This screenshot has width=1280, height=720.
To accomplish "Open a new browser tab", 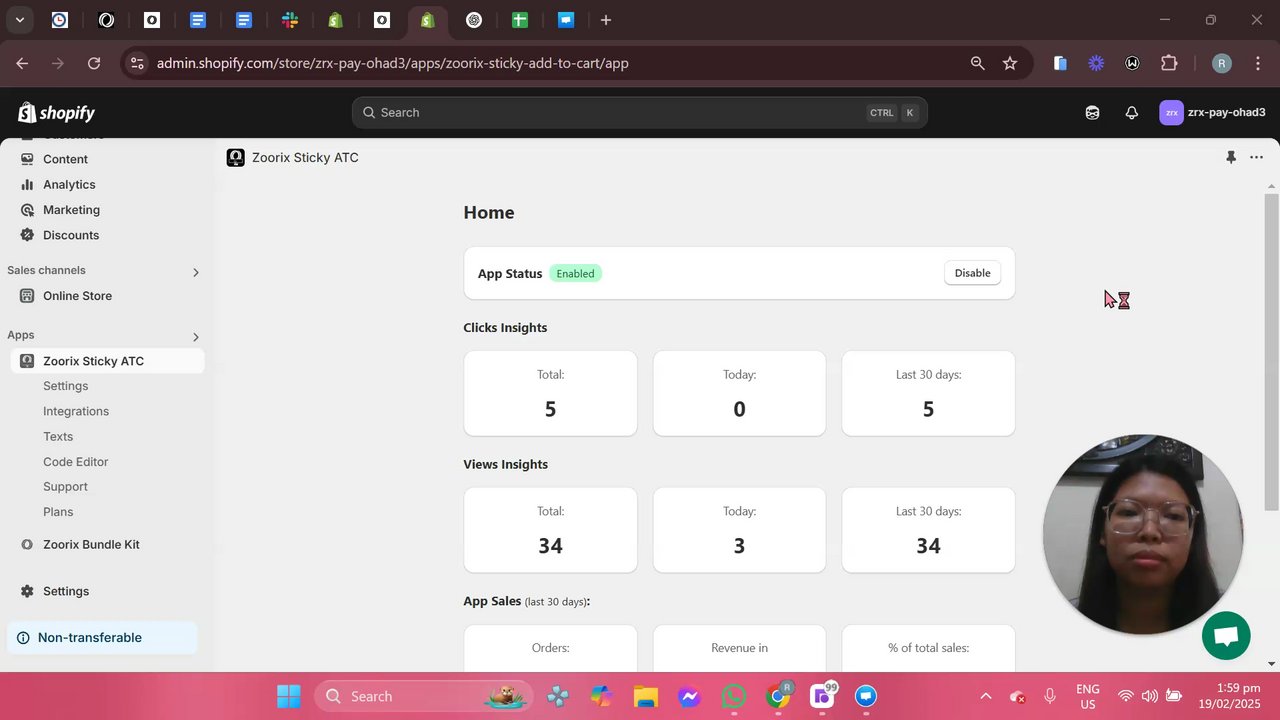I will (x=605, y=20).
